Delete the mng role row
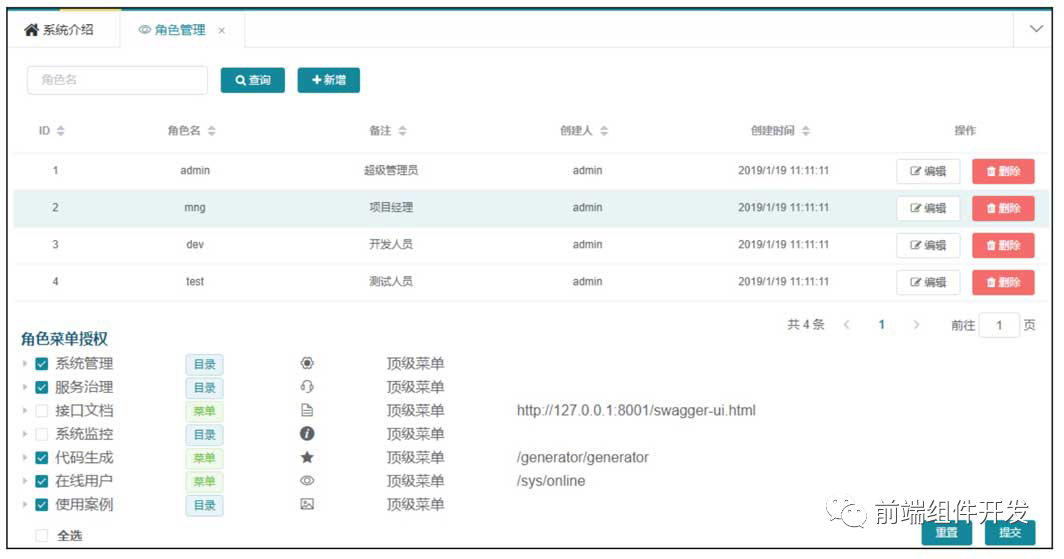Screen dimensions: 1064x559 [1003, 208]
